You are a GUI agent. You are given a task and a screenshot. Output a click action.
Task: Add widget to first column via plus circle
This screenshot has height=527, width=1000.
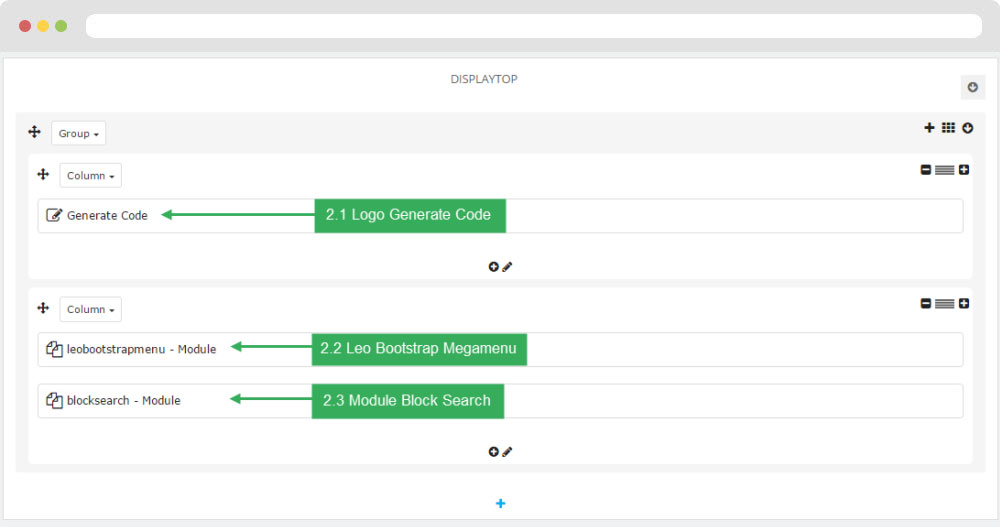pos(494,267)
